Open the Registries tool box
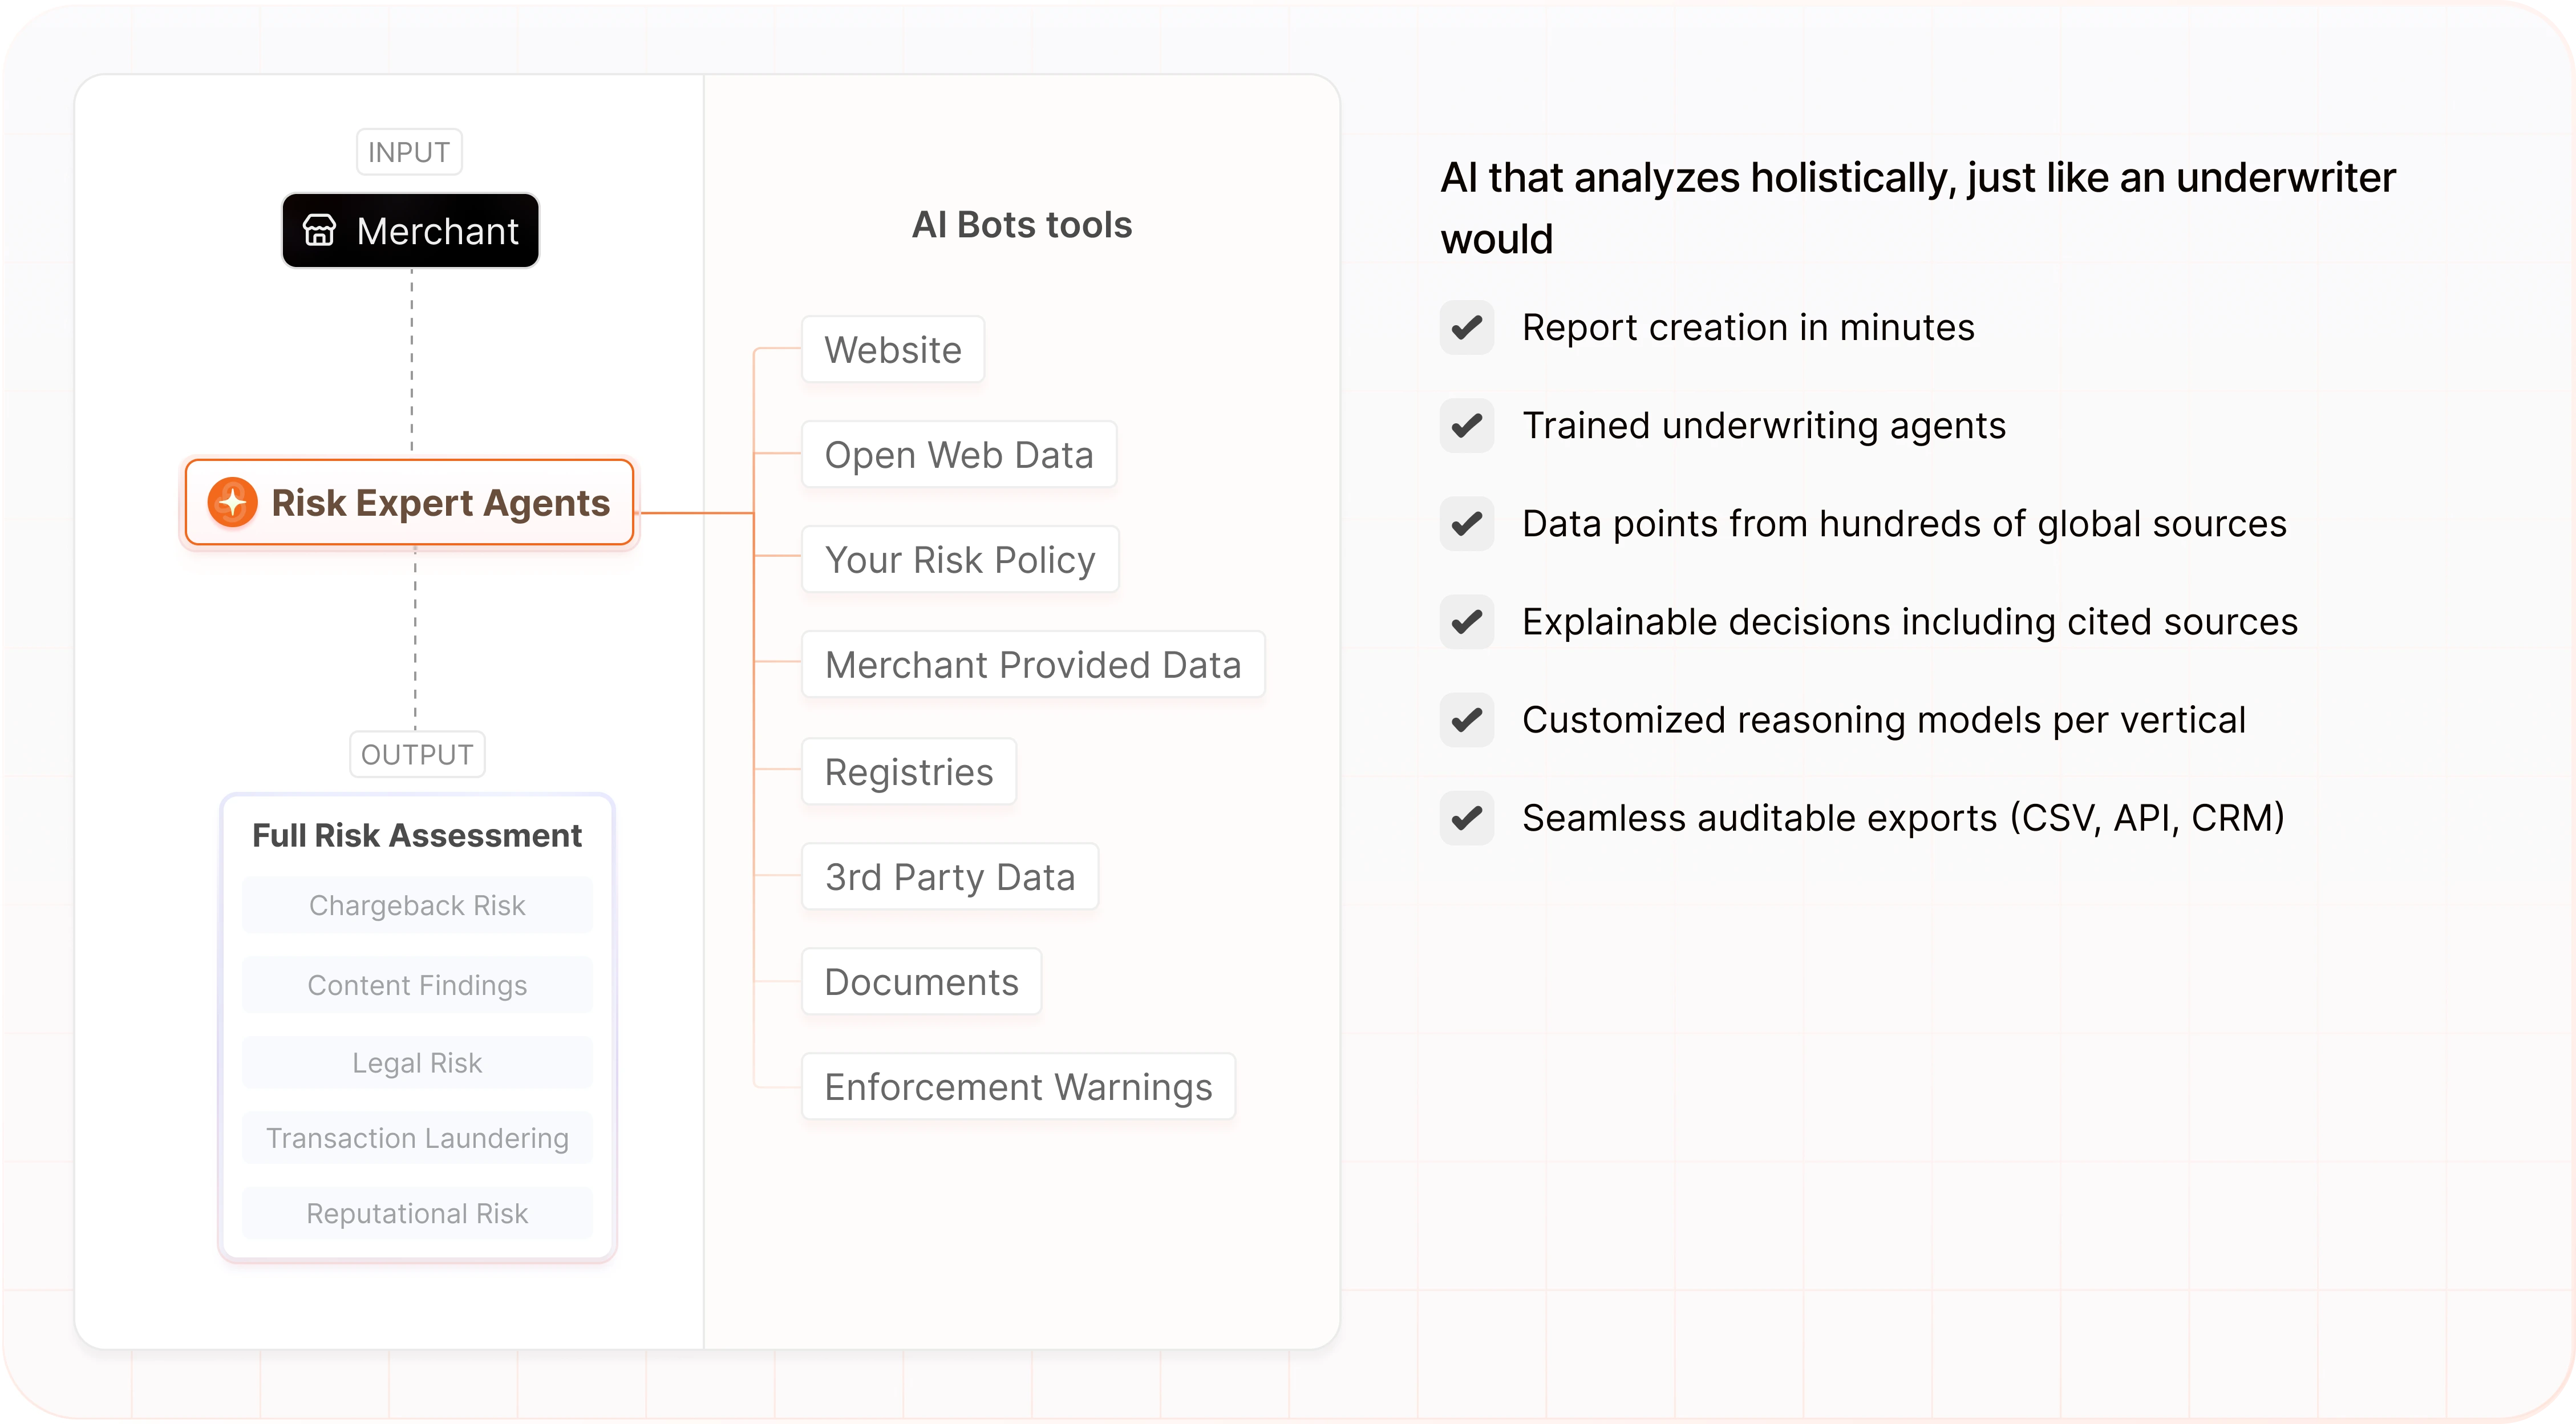Image resolution: width=2576 pixels, height=1424 pixels. [909, 771]
